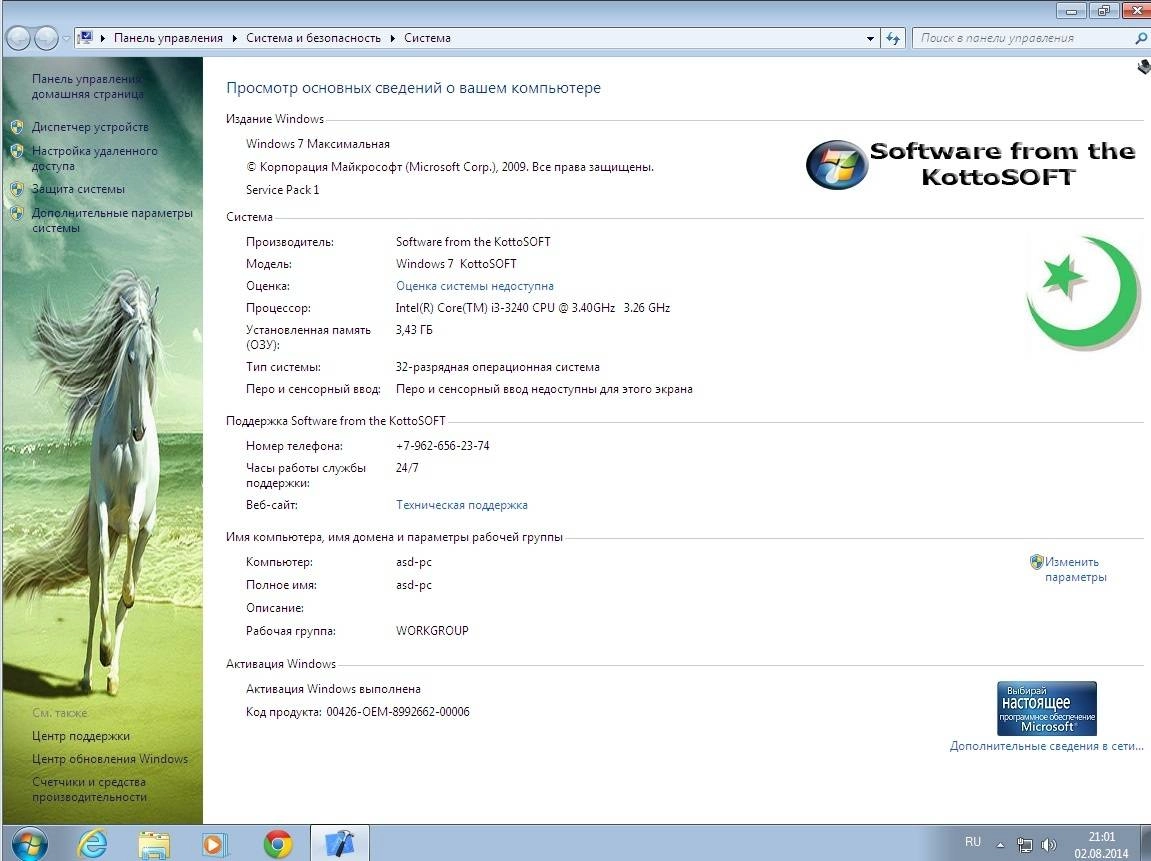This screenshot has width=1151, height=861.
Task: Select Система breadcrumb
Action: [x=427, y=38]
